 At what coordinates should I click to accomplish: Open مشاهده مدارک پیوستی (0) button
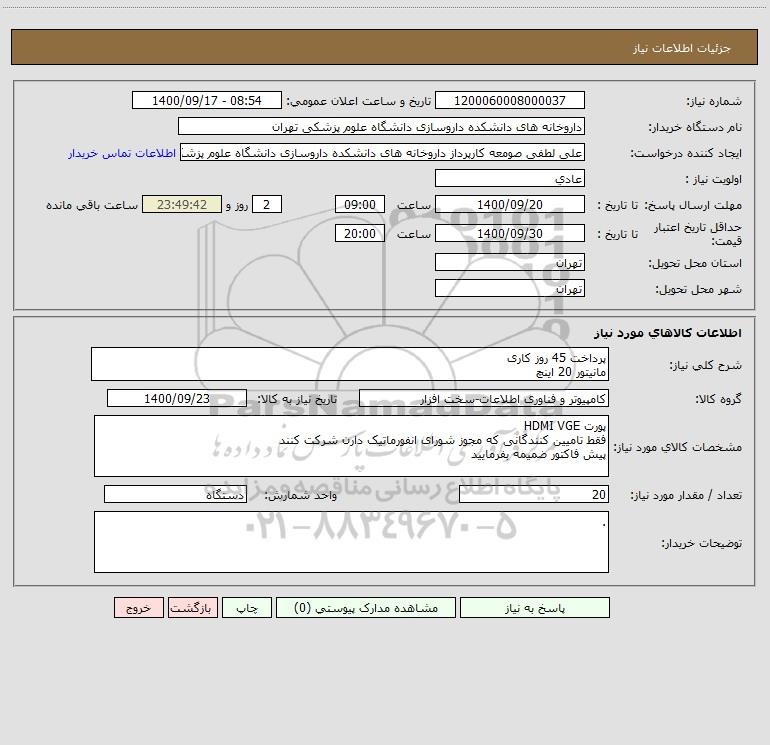[x=366, y=607]
